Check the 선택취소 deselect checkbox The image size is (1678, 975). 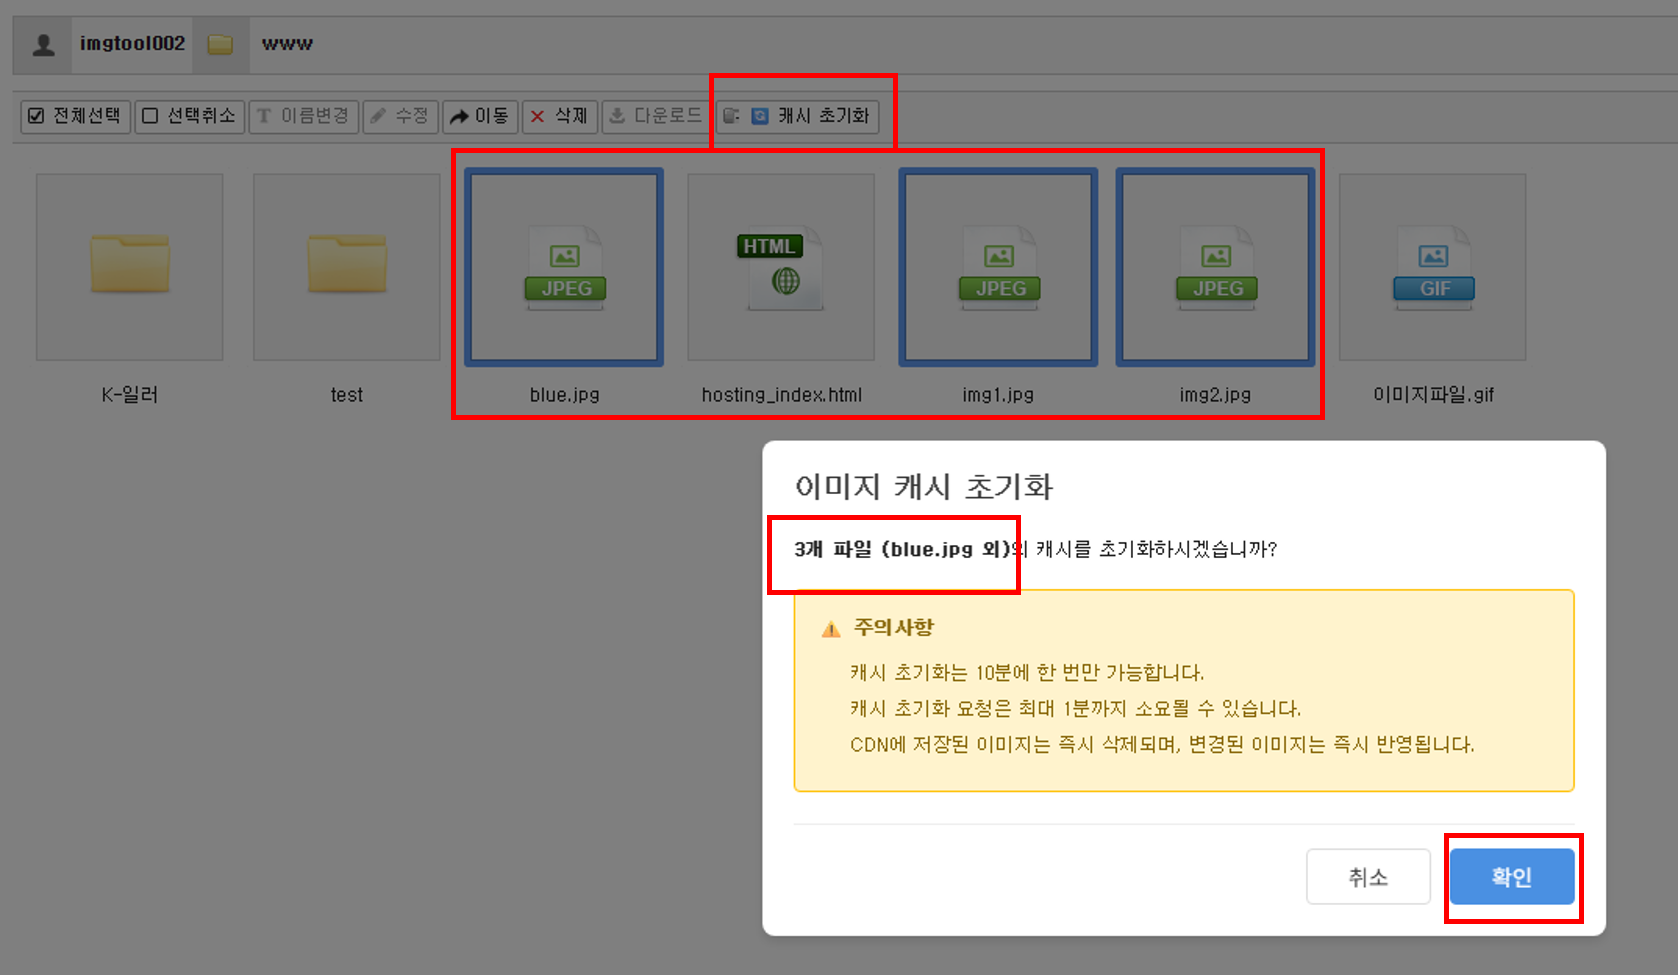click(x=150, y=116)
